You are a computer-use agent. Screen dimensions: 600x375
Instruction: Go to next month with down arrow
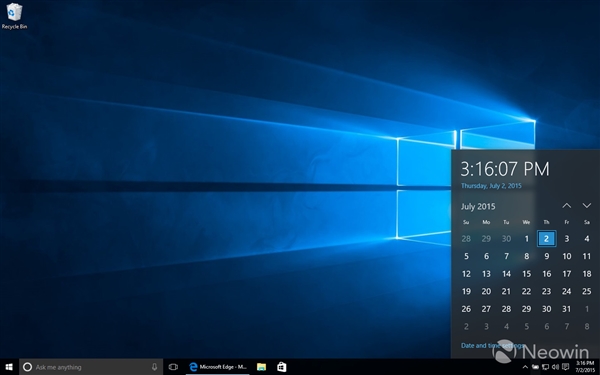[587, 206]
